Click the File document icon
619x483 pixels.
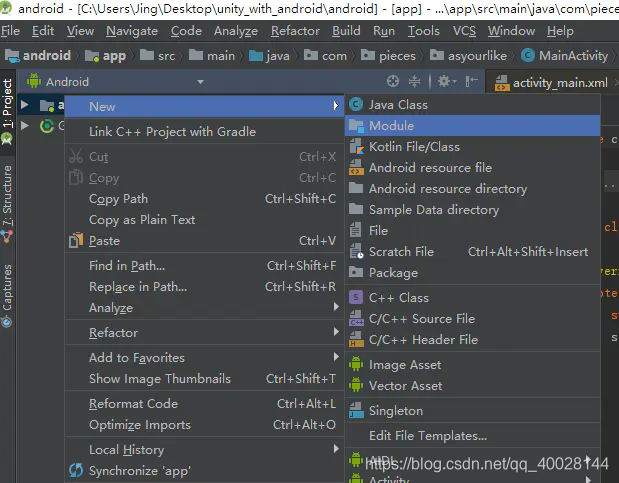(355, 230)
